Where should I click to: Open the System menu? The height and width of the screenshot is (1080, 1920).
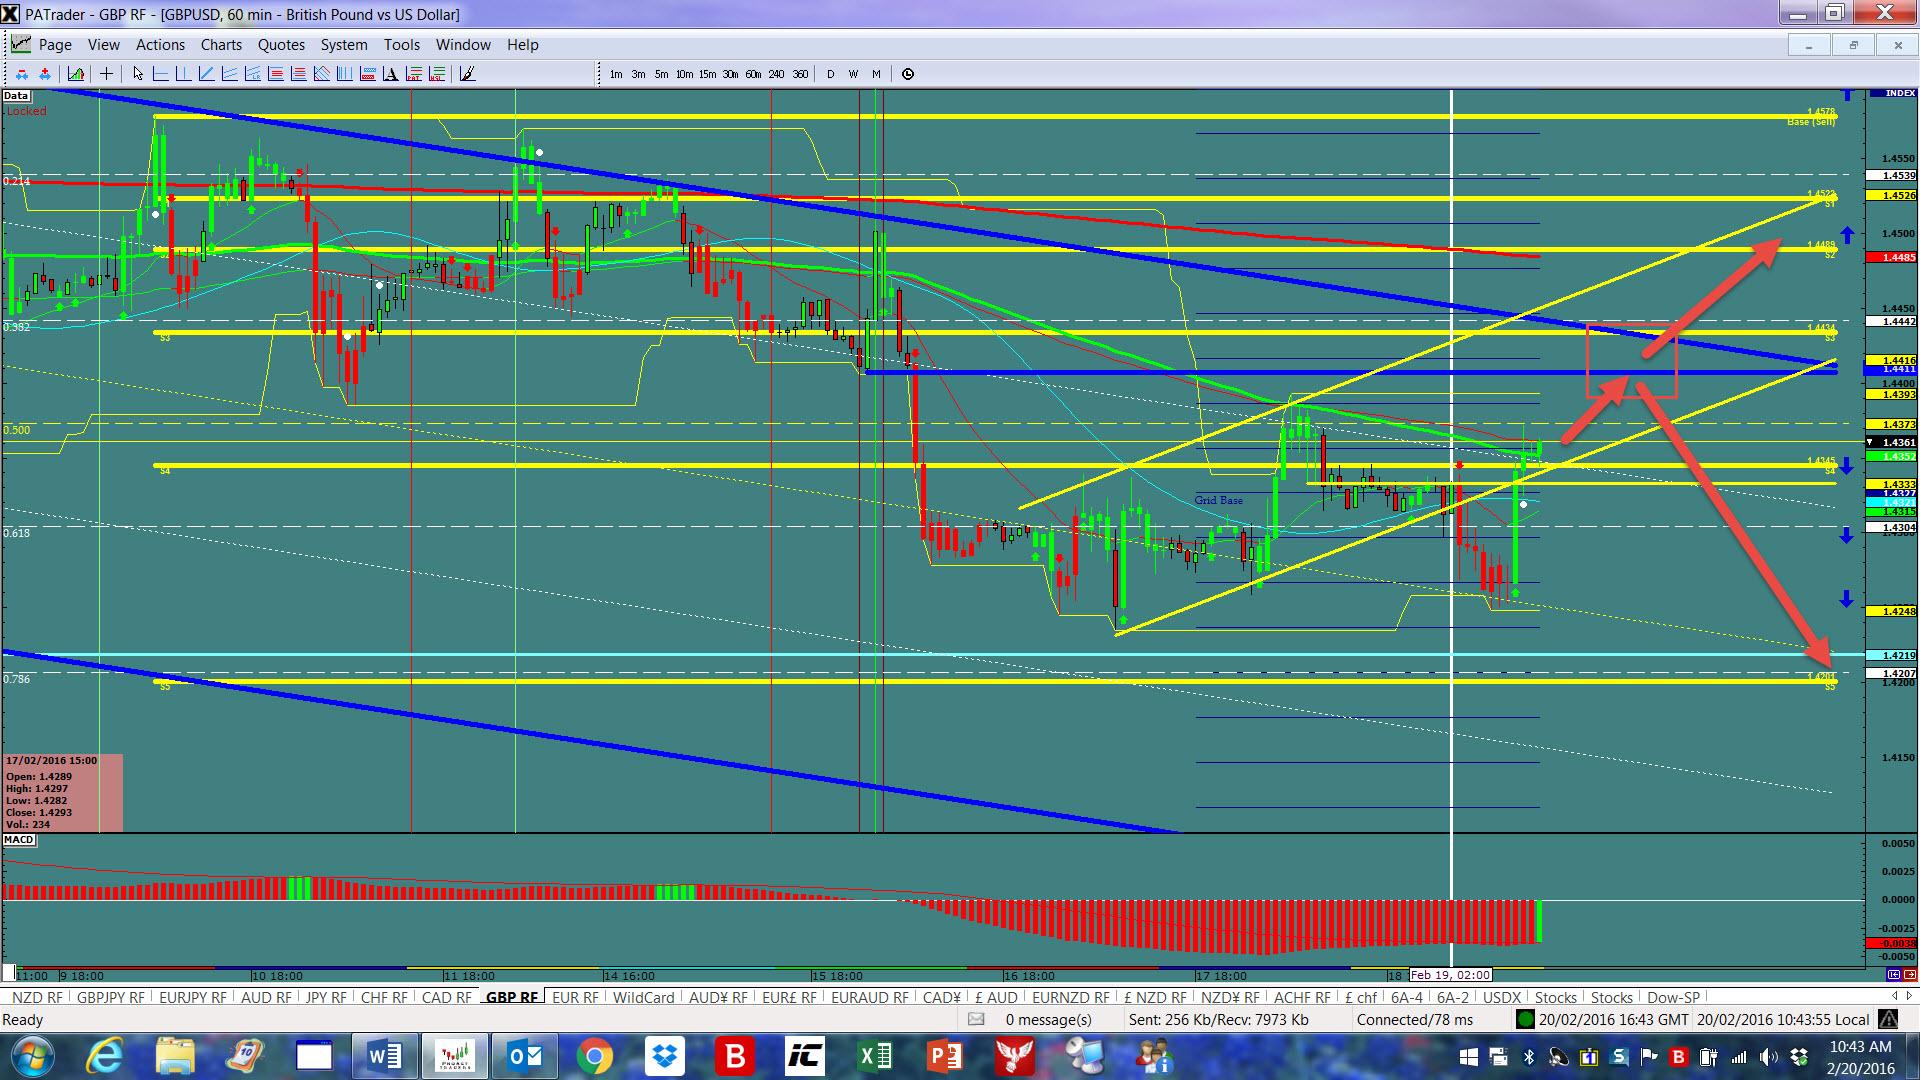point(344,44)
